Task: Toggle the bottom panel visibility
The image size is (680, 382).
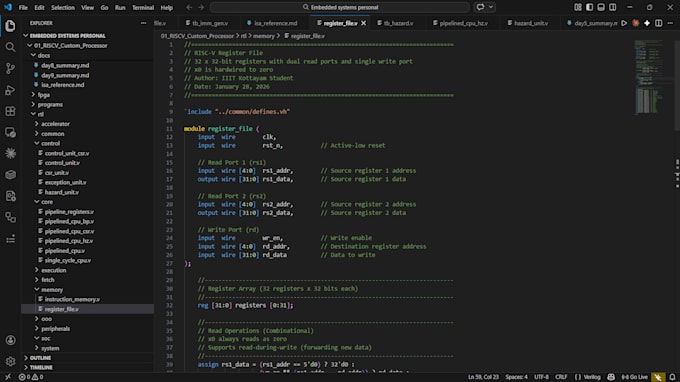Action: tap(601, 7)
